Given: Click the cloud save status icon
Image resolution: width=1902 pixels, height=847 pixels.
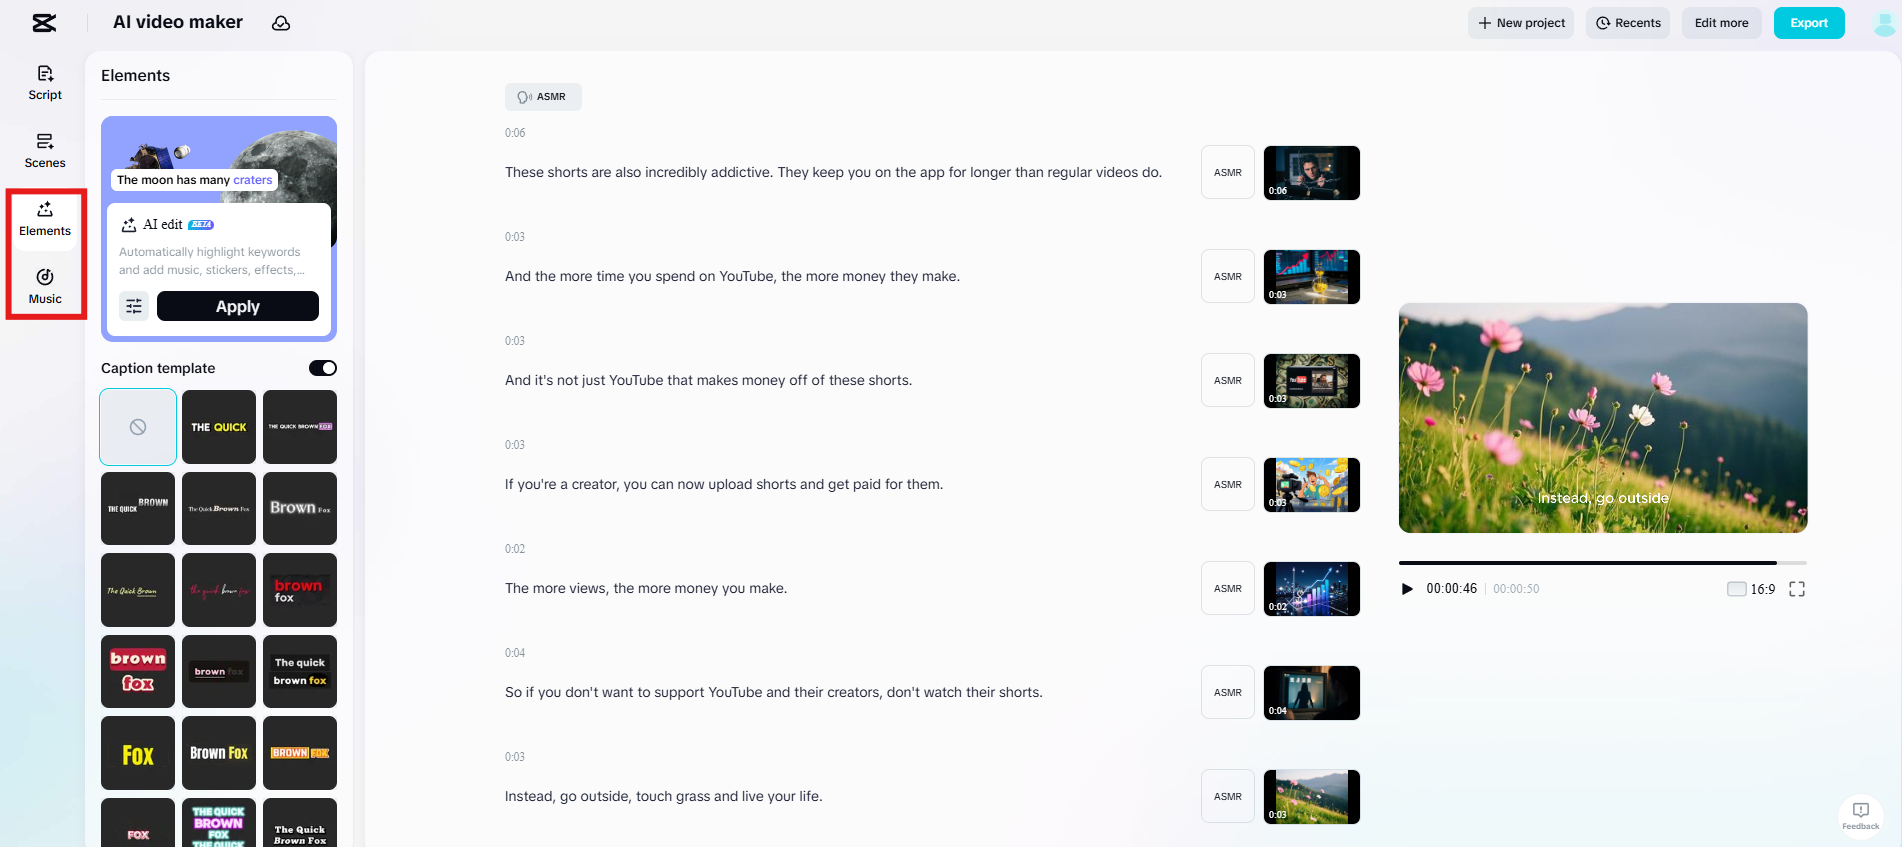Looking at the screenshot, I should 281,23.
